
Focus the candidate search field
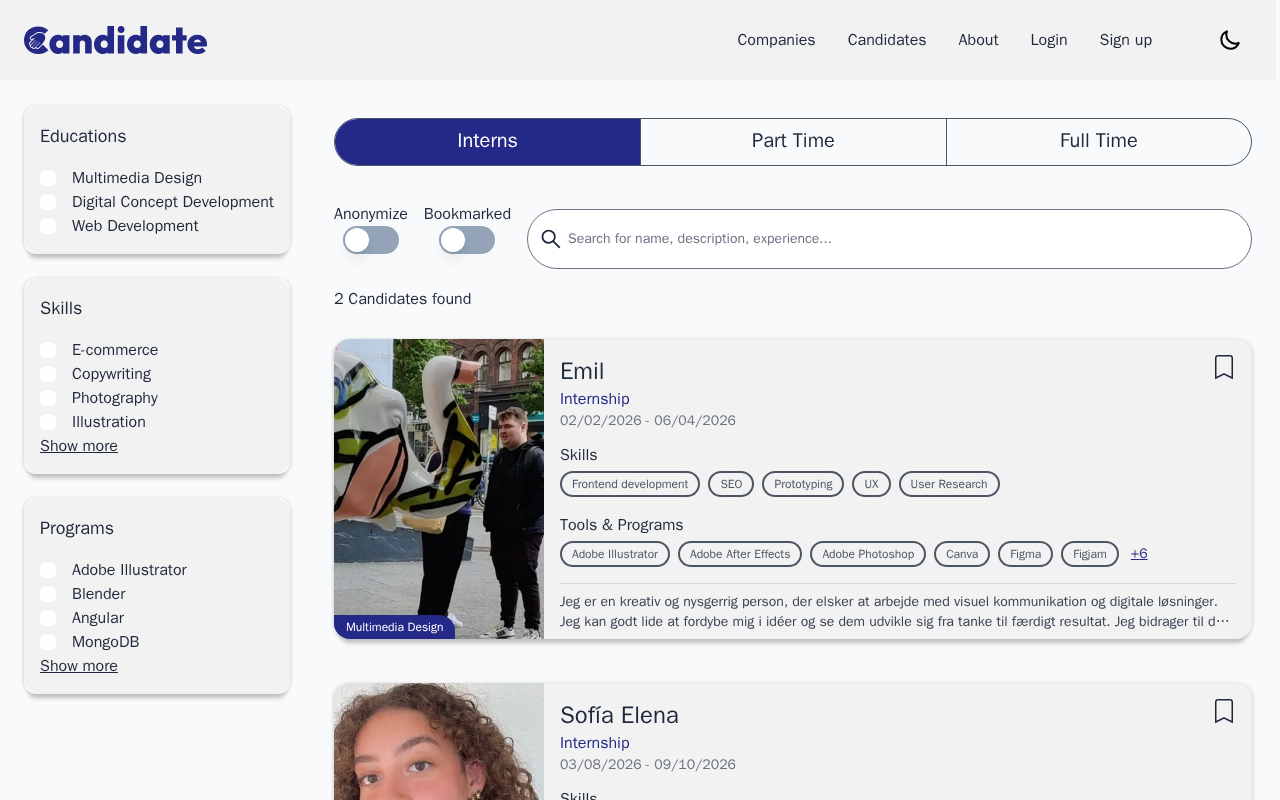889,239
